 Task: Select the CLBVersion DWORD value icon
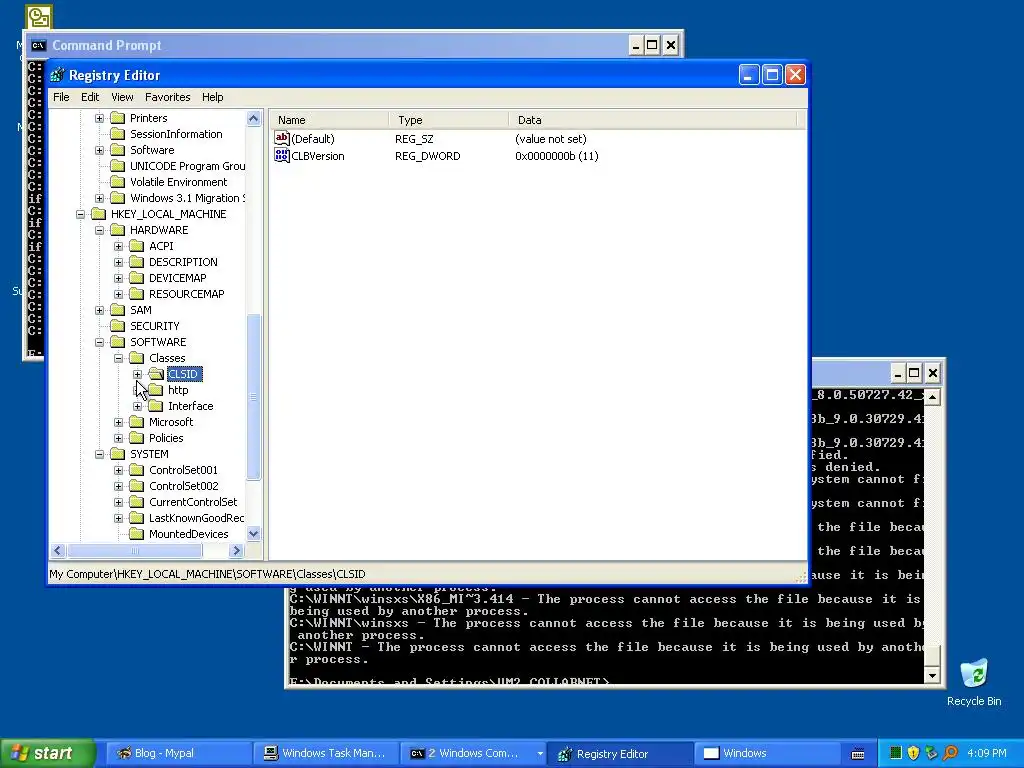[x=281, y=155]
